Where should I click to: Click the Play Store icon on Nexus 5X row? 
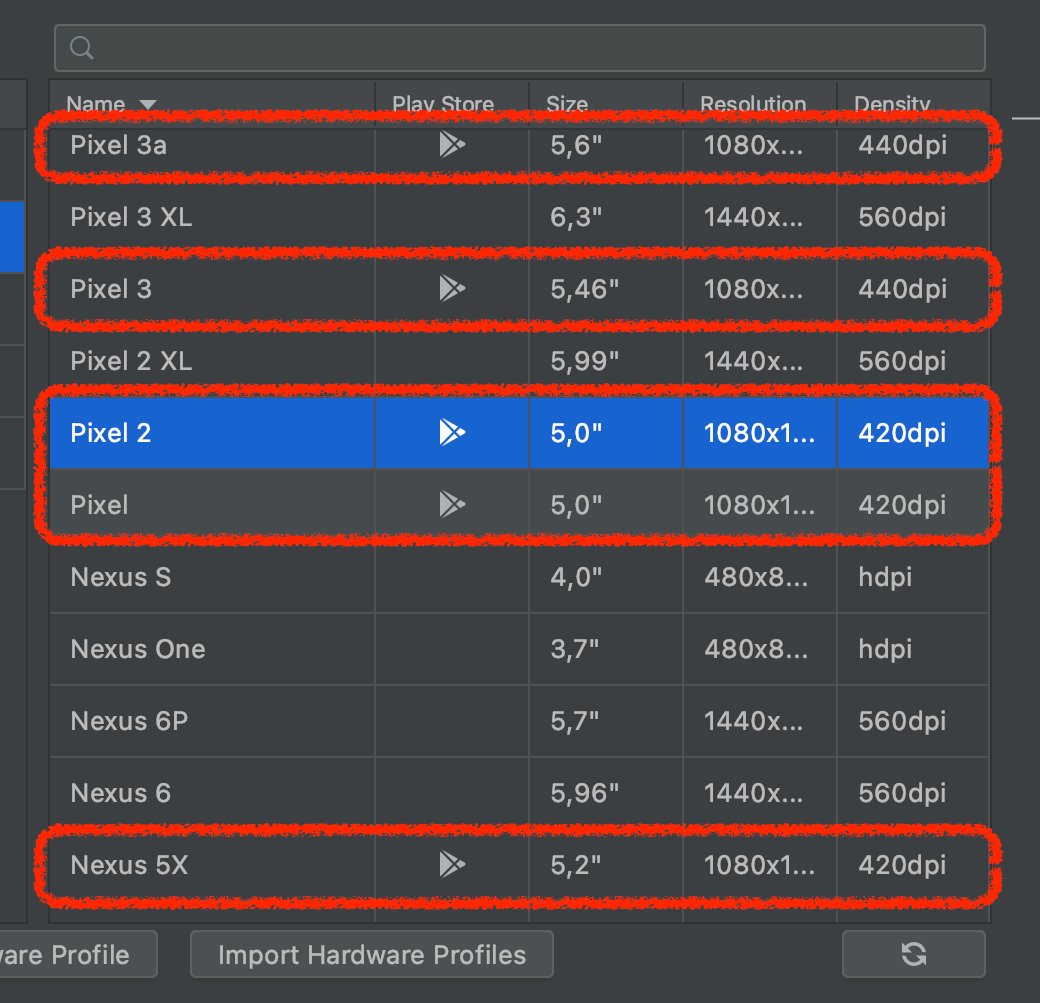pyautogui.click(x=451, y=864)
